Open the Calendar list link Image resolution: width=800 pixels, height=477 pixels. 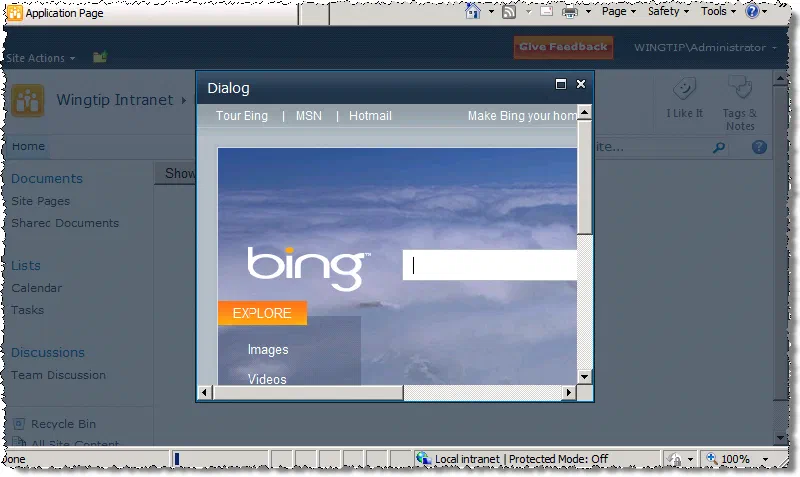click(x=37, y=288)
